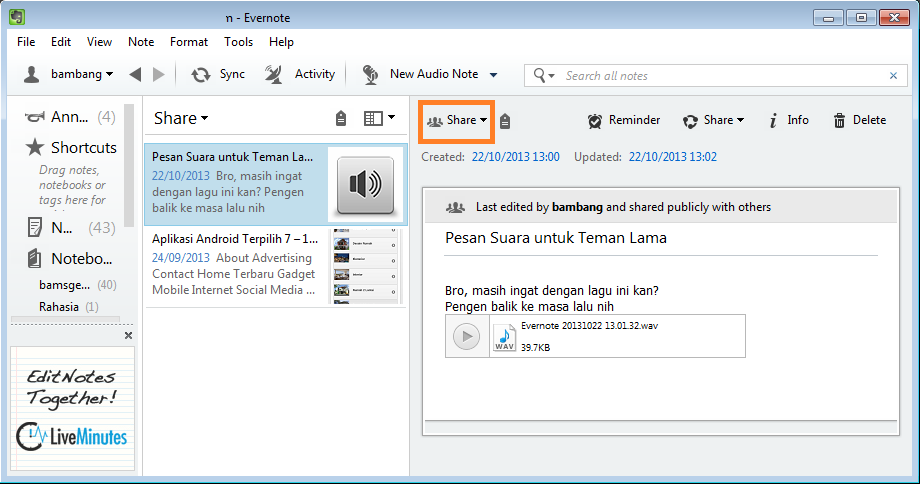Expand the New Audio Note dropdown arrow
920x484 pixels.
click(493, 75)
